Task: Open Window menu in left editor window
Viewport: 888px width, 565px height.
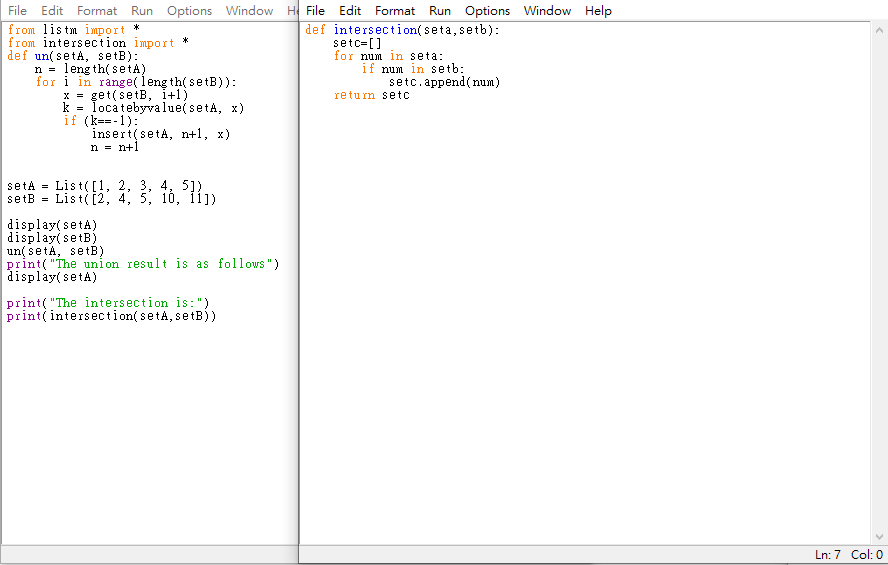Action: pos(249,11)
